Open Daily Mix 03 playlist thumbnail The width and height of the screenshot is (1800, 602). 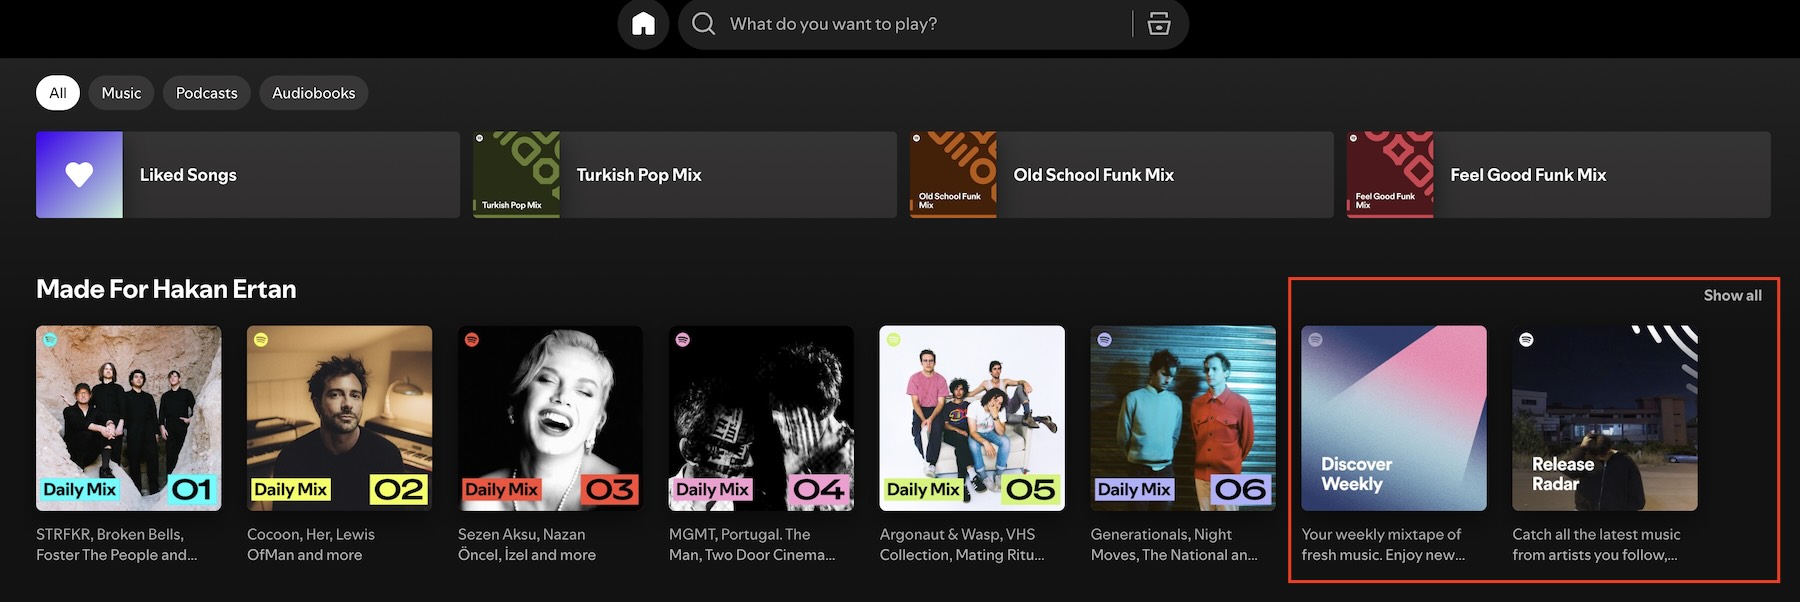550,418
